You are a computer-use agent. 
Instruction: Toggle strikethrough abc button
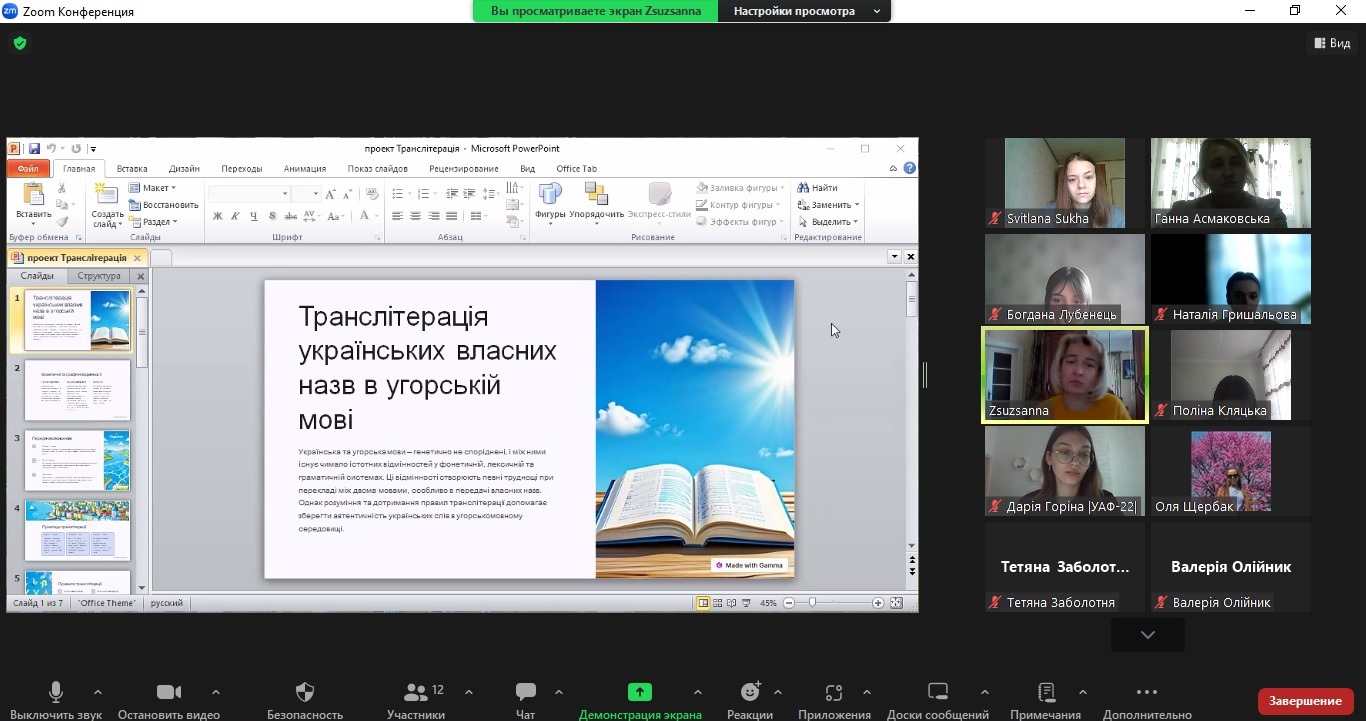click(x=292, y=216)
